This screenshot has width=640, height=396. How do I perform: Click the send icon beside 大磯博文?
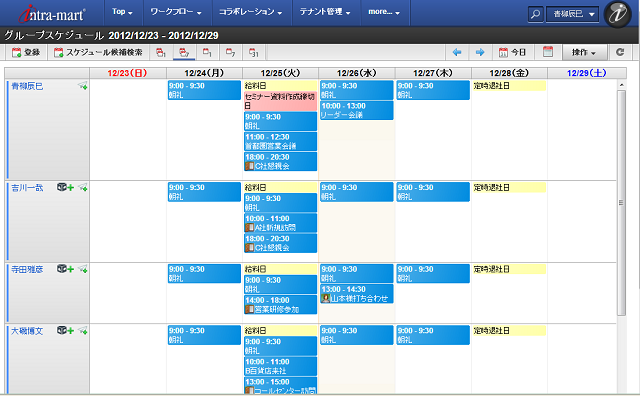click(83, 330)
